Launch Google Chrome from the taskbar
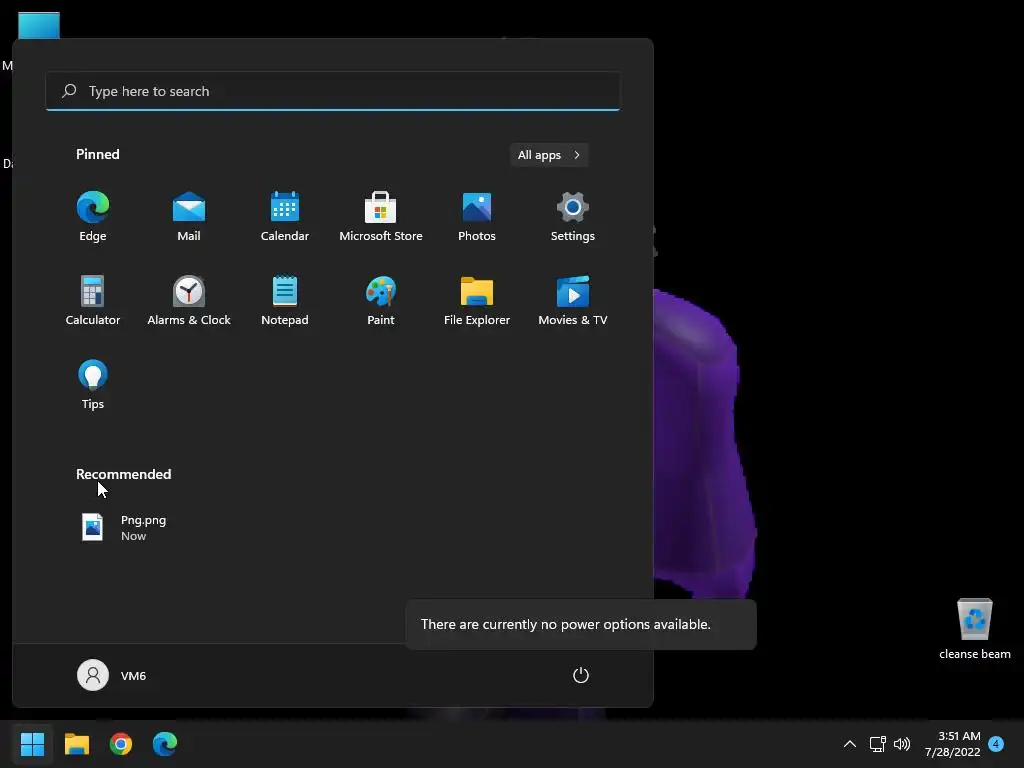Viewport: 1024px width, 768px height. point(121,743)
